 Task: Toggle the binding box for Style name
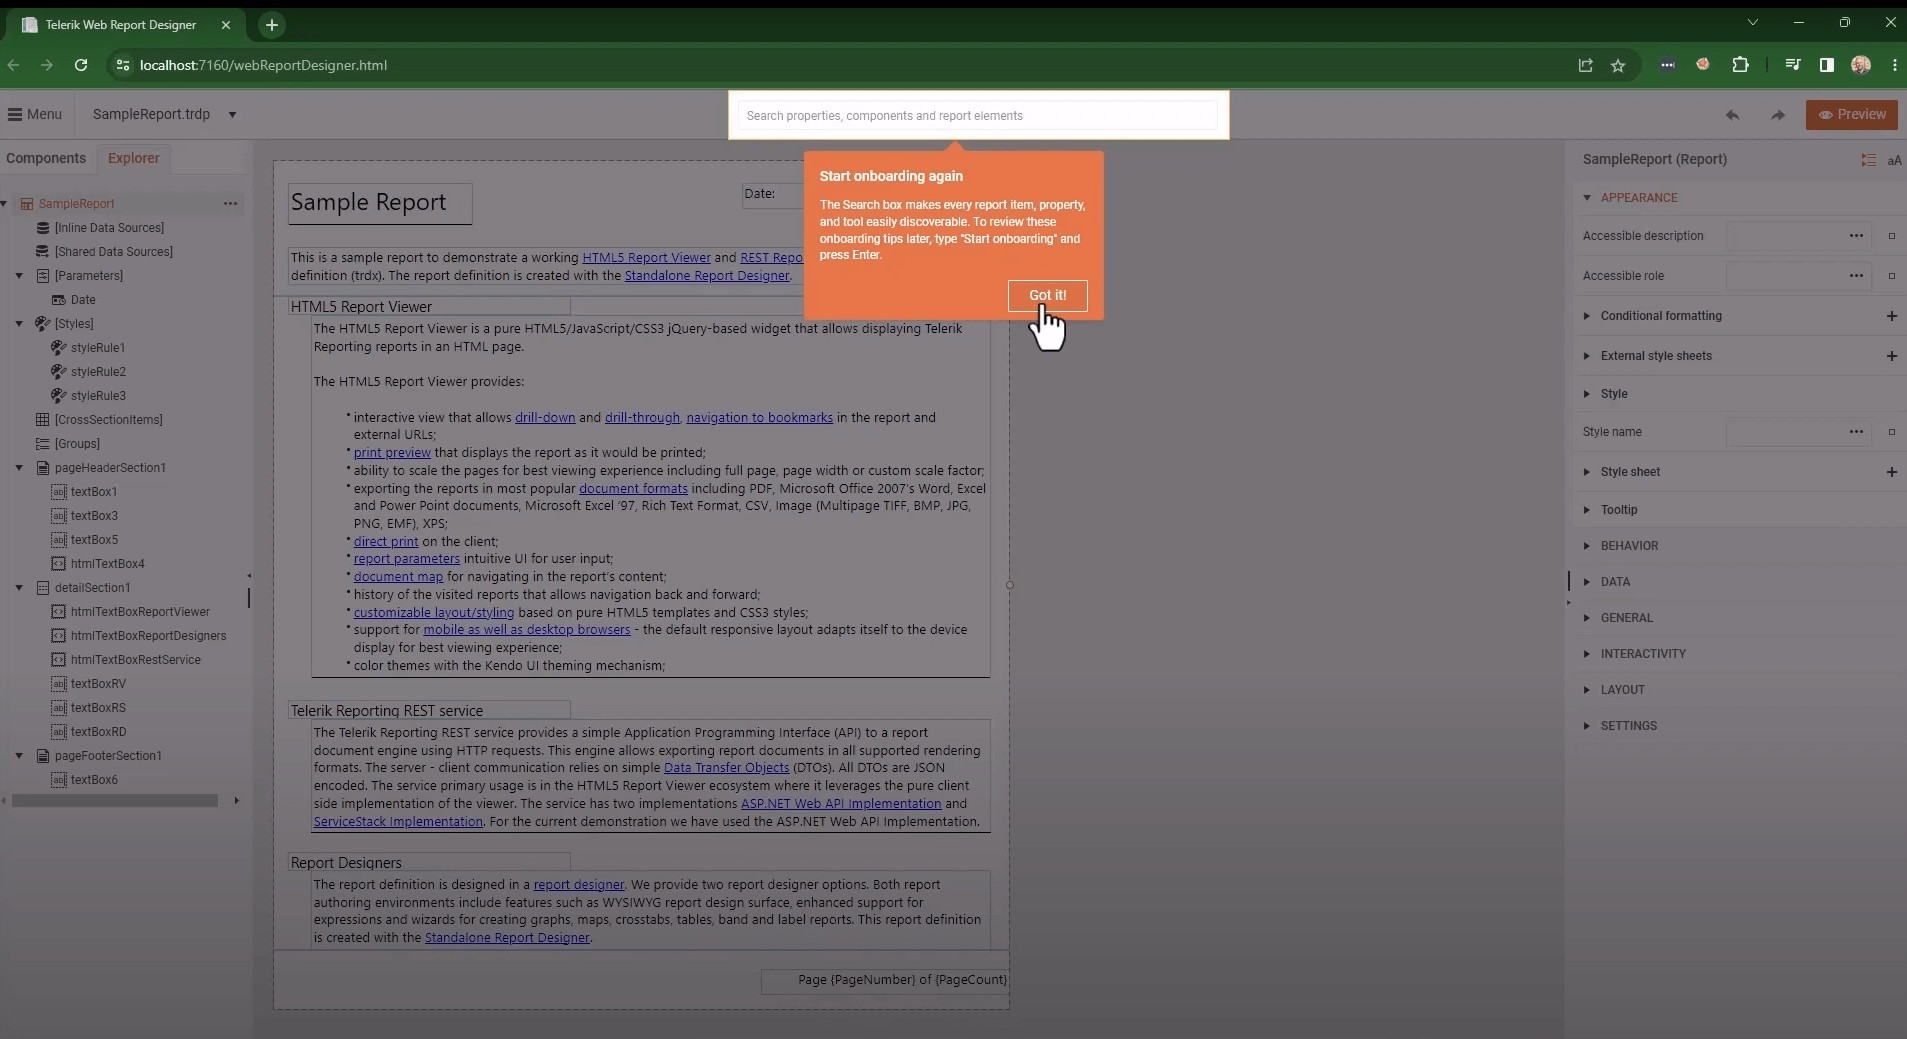click(x=1893, y=432)
